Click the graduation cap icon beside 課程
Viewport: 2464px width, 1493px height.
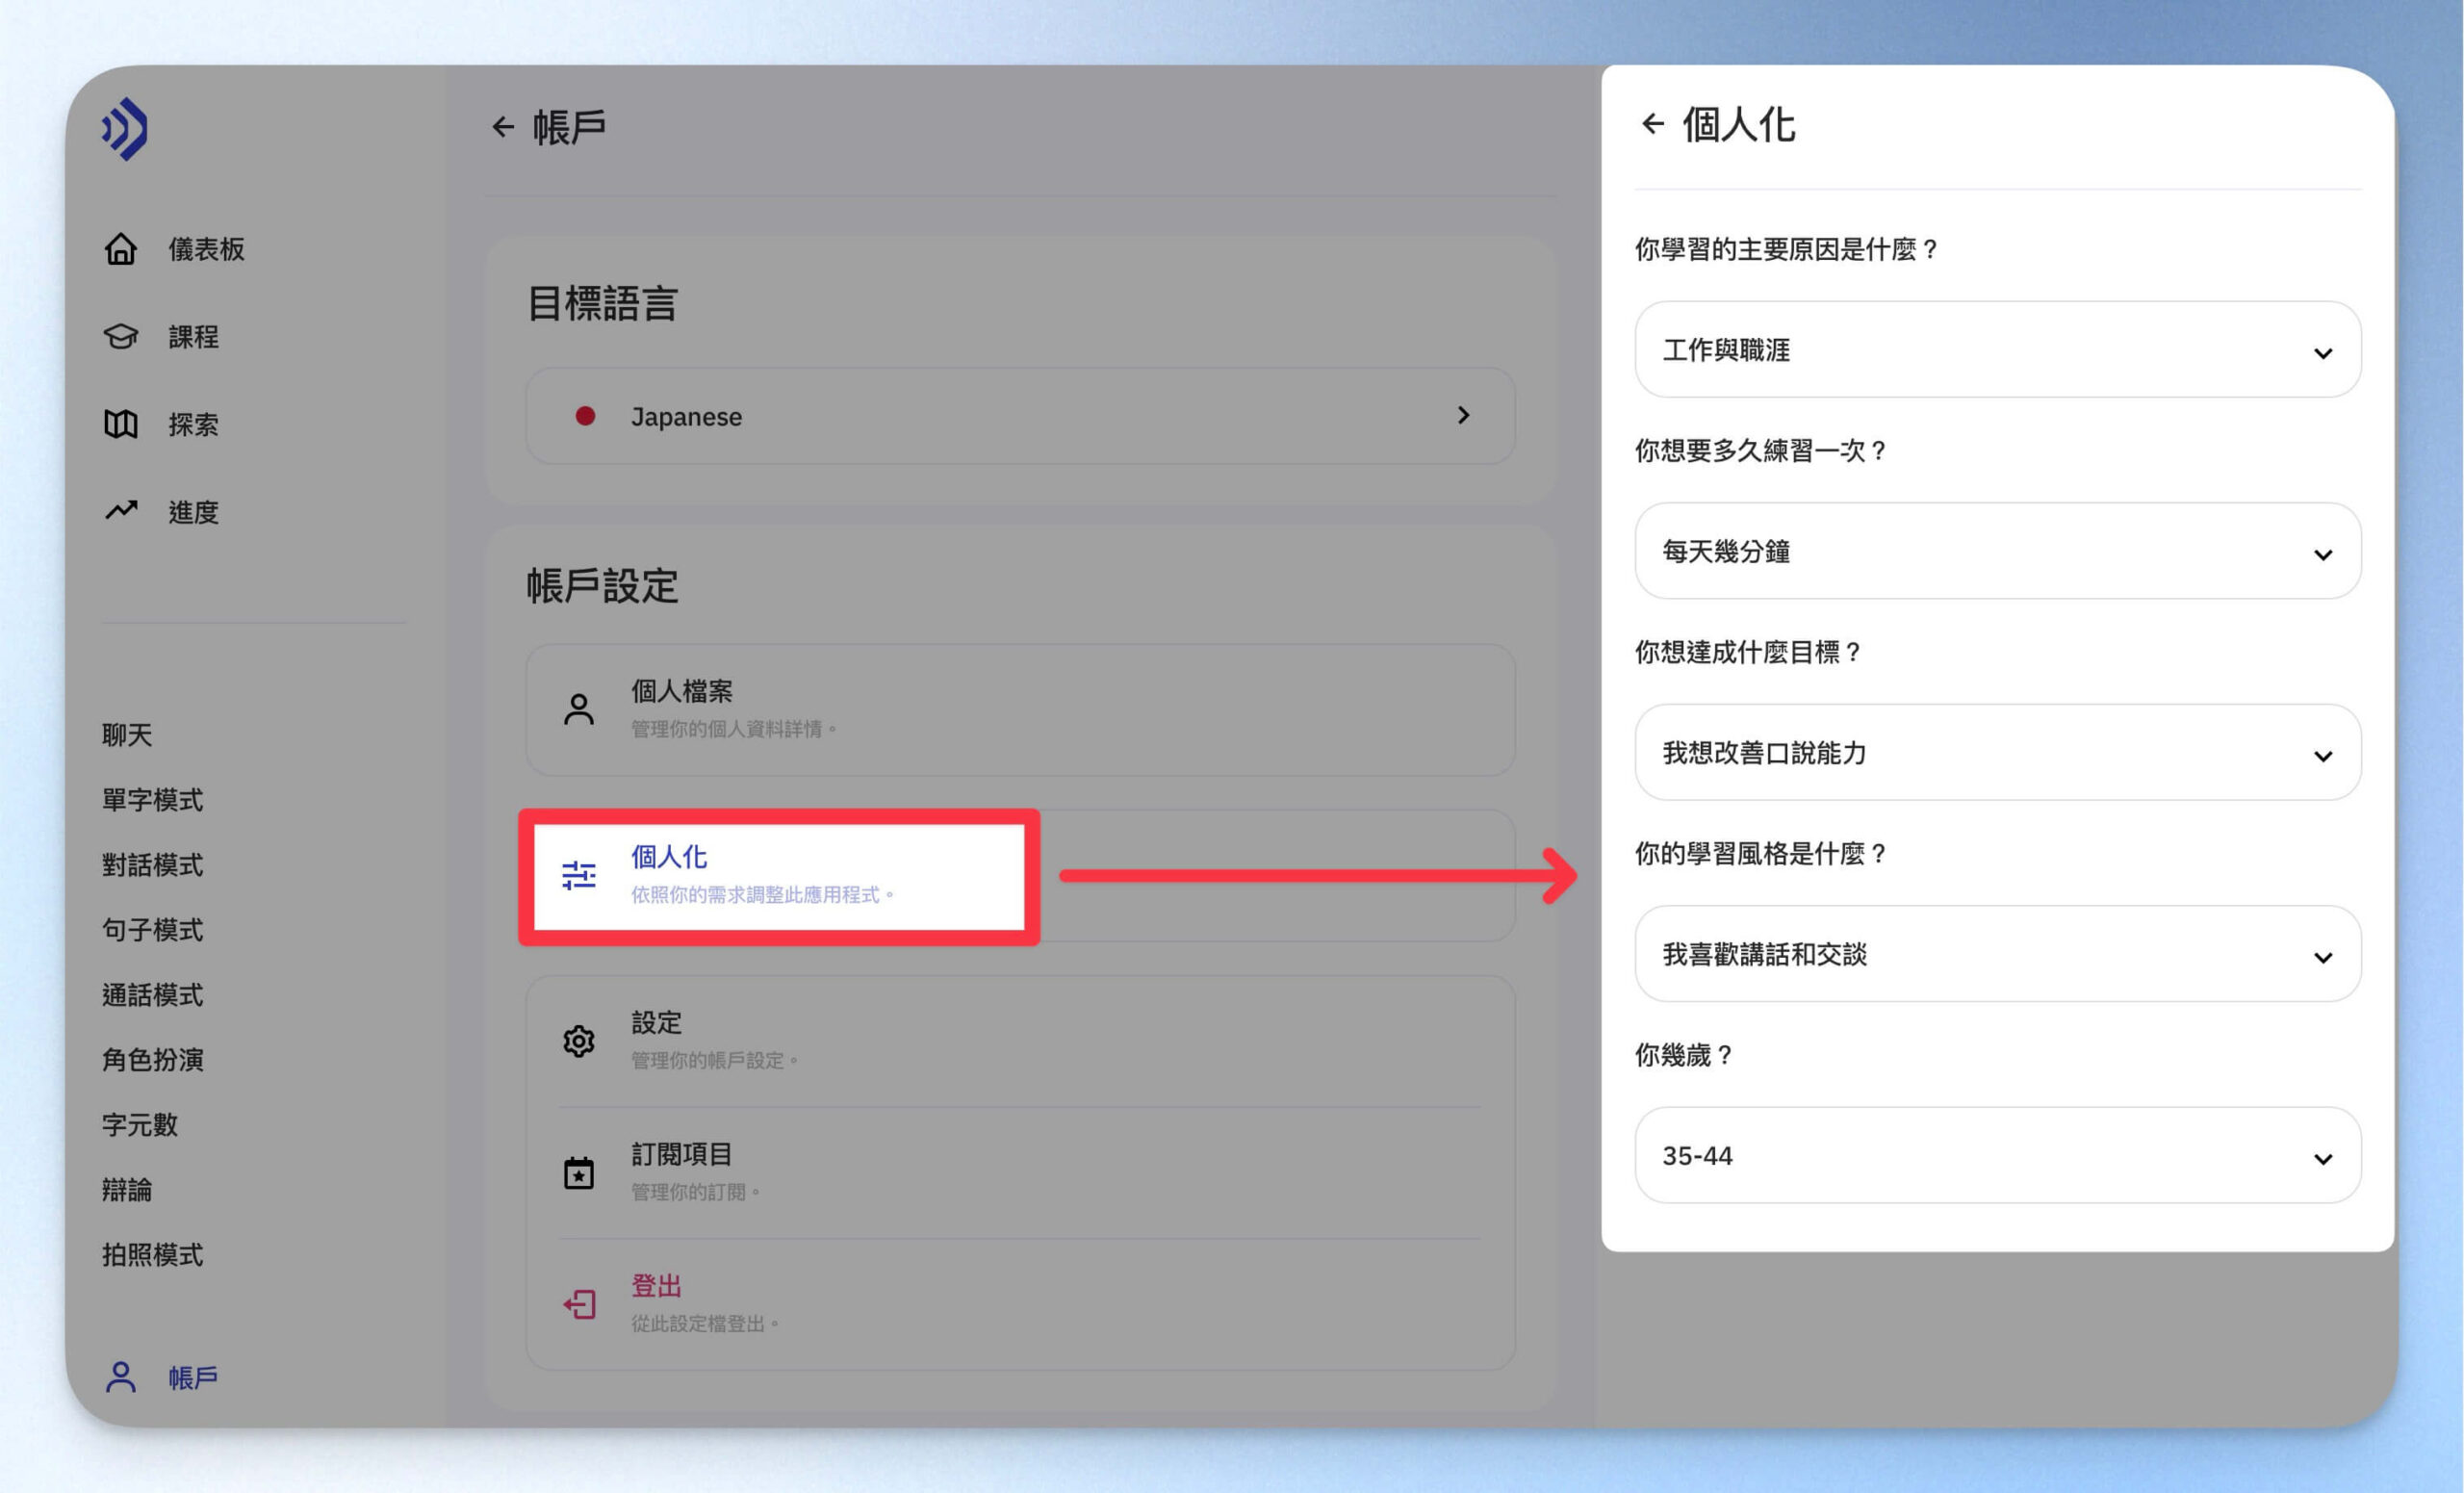tap(121, 336)
